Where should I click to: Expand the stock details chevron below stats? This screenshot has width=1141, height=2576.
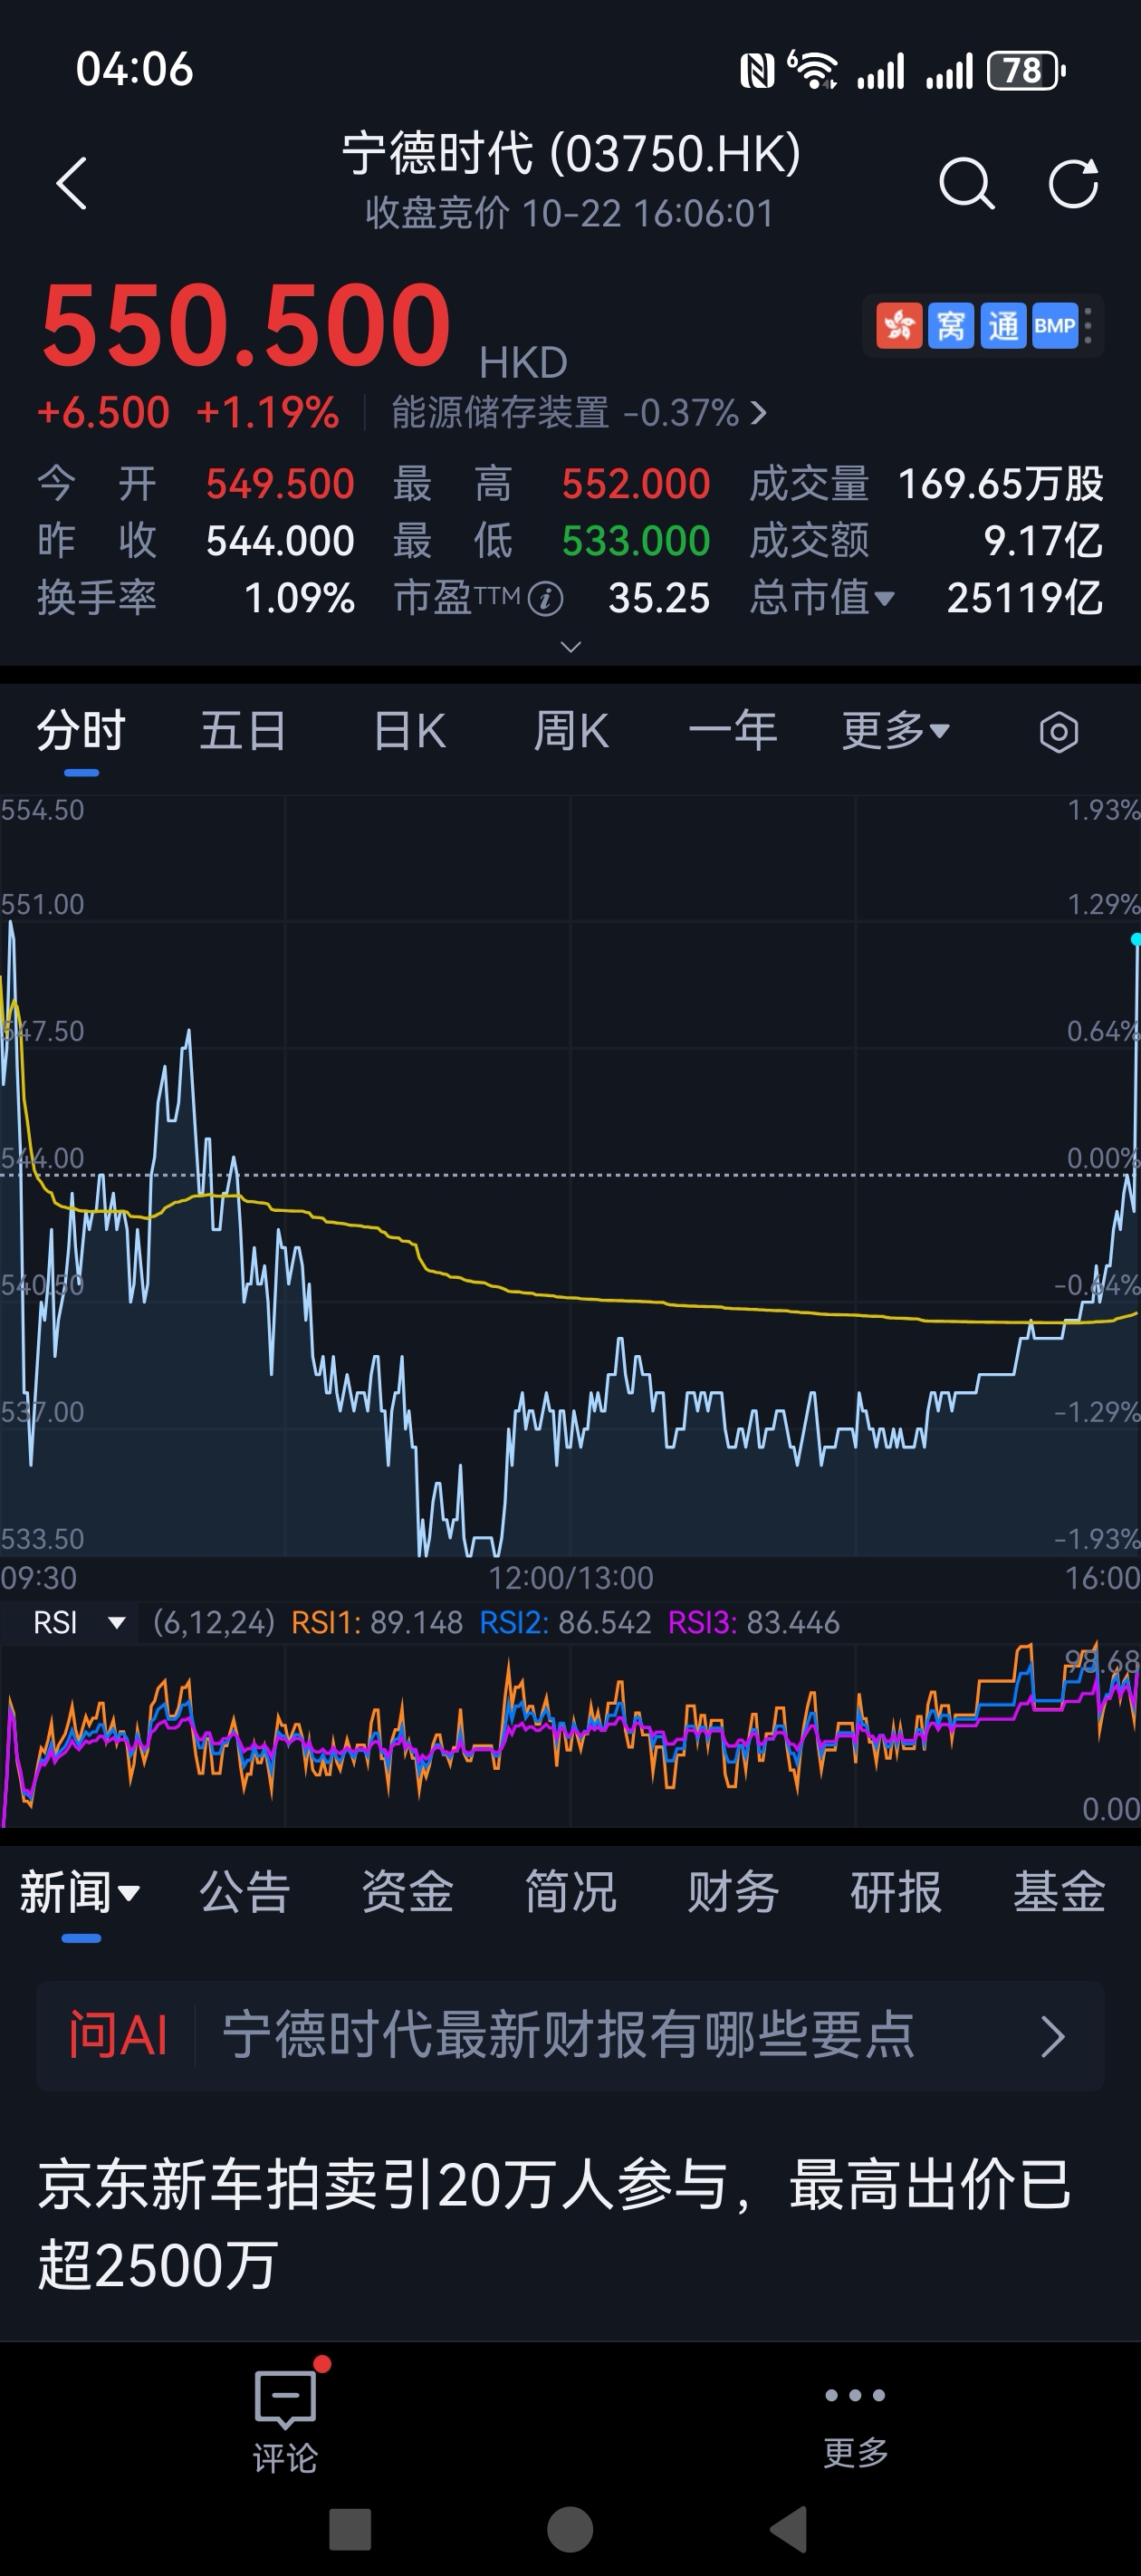click(570, 647)
